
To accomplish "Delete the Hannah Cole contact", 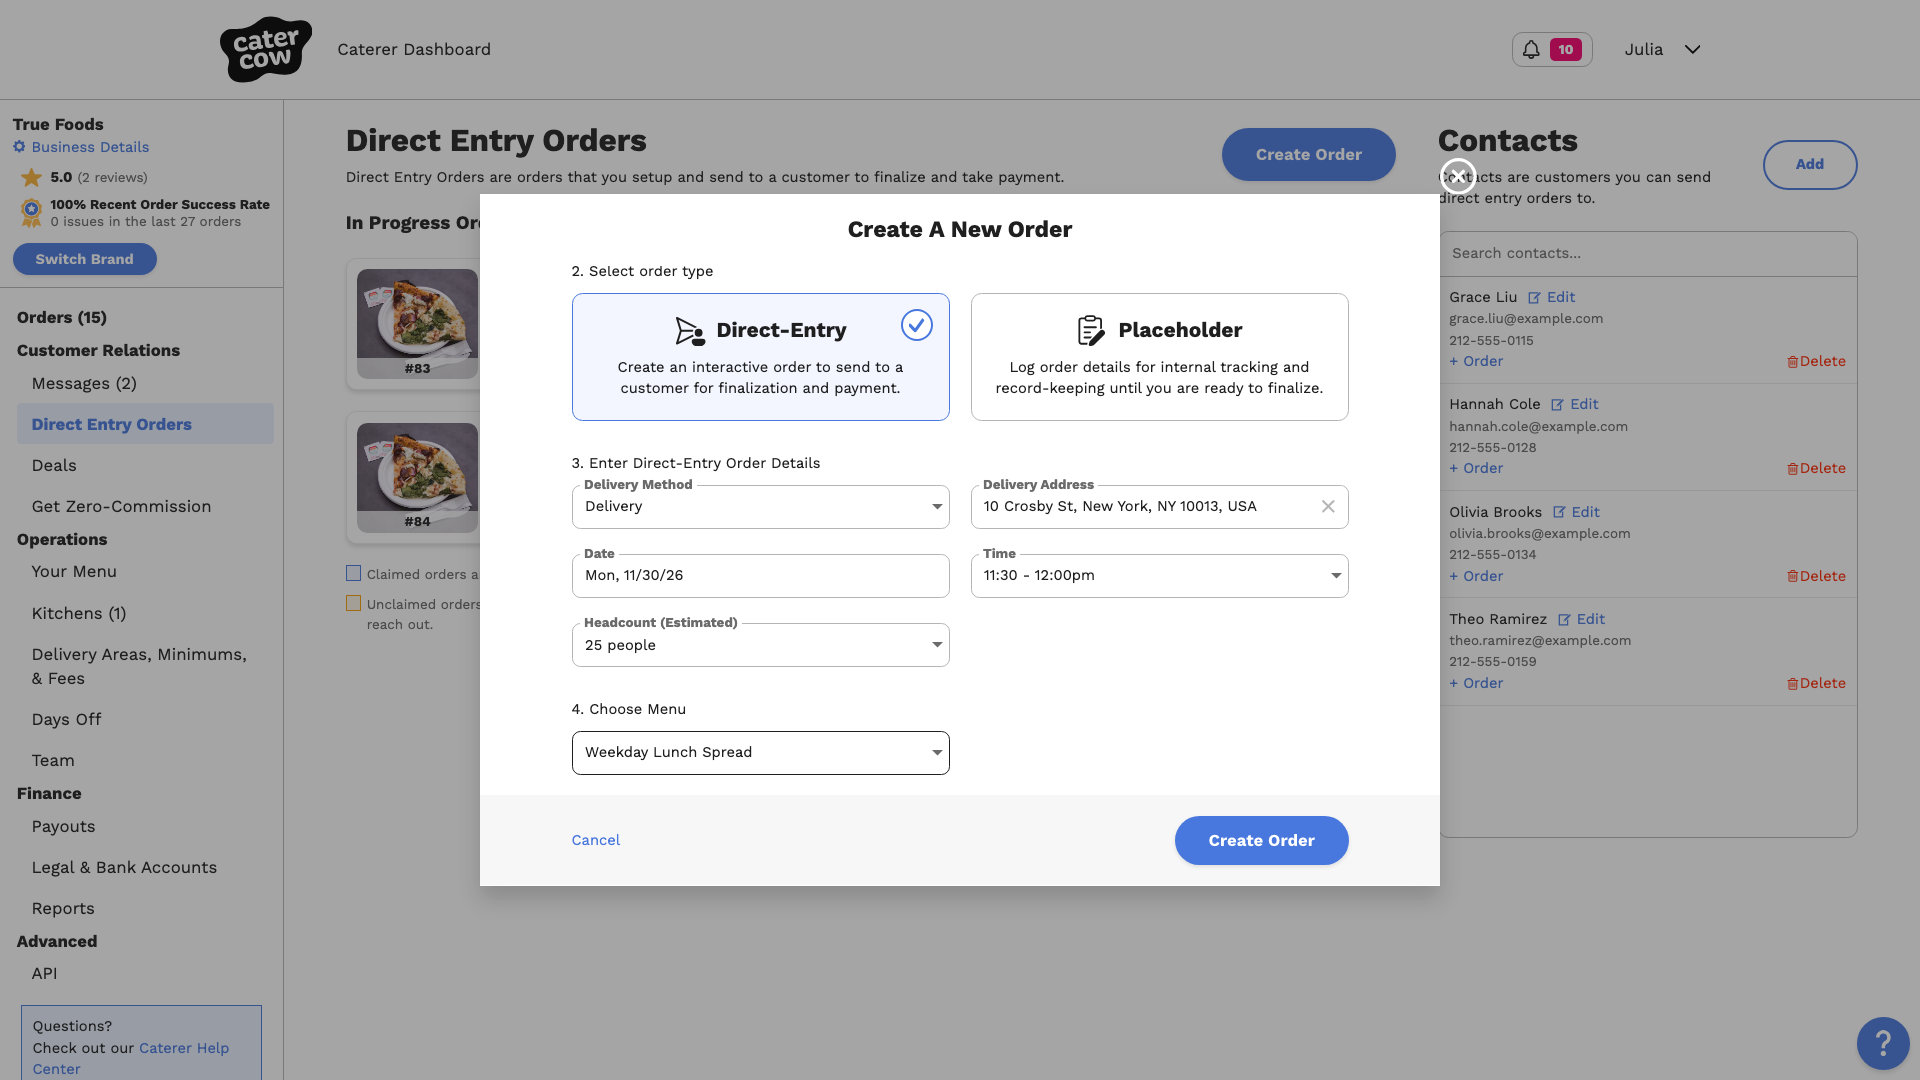I will click(x=1816, y=468).
